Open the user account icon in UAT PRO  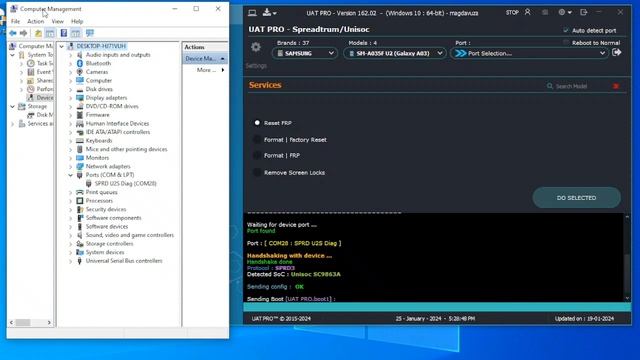[x=527, y=12]
